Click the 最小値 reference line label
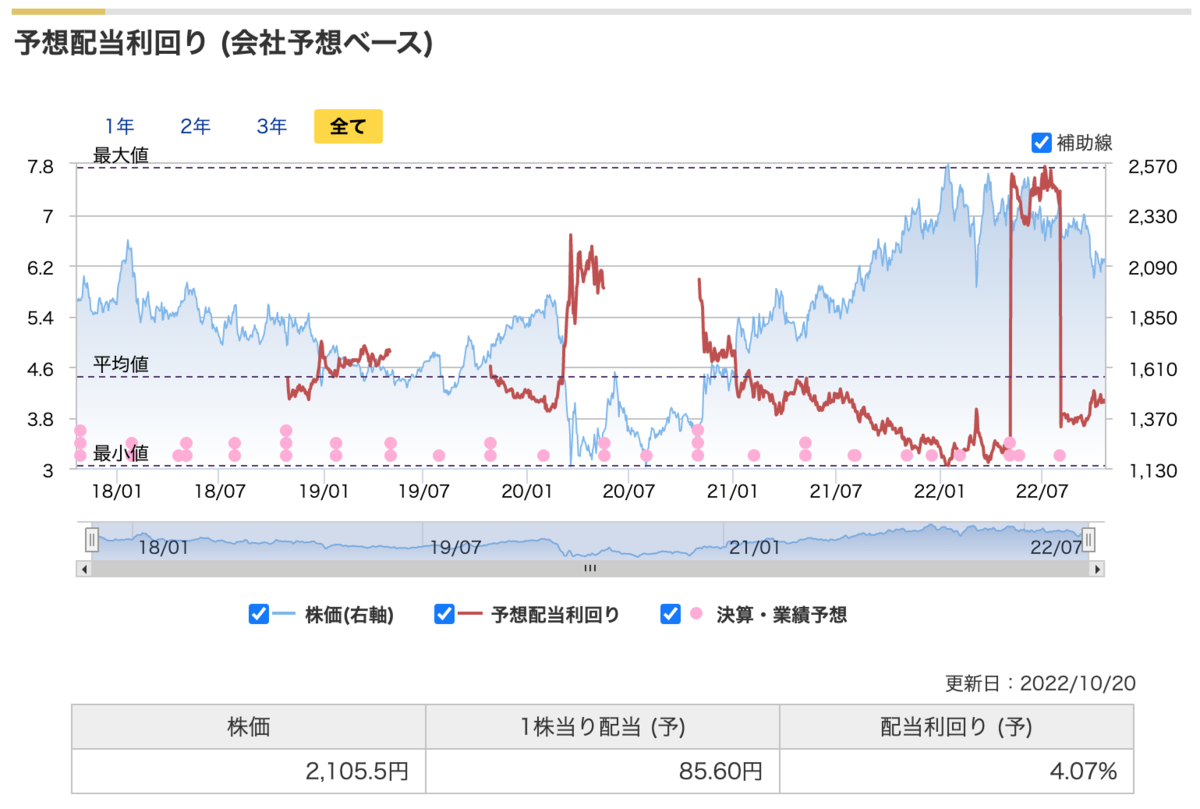Viewport: 1200px width, 809px height. 120,454
